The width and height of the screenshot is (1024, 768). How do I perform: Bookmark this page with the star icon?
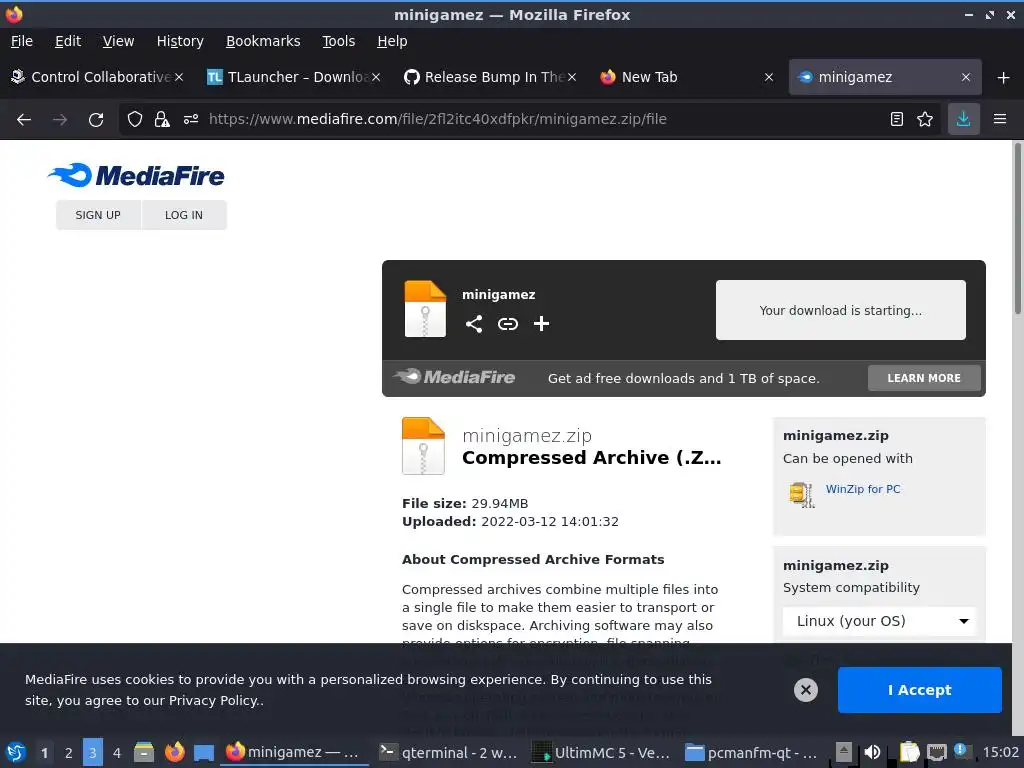[x=925, y=119]
